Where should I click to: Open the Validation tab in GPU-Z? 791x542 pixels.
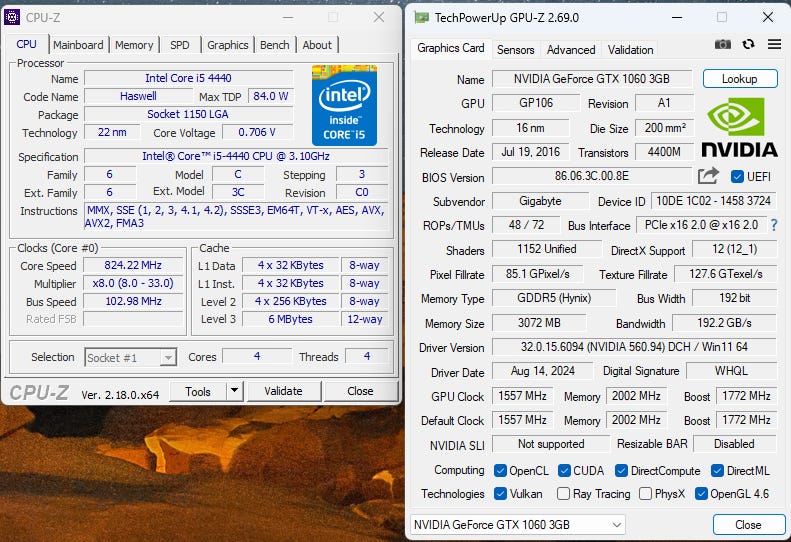(631, 49)
